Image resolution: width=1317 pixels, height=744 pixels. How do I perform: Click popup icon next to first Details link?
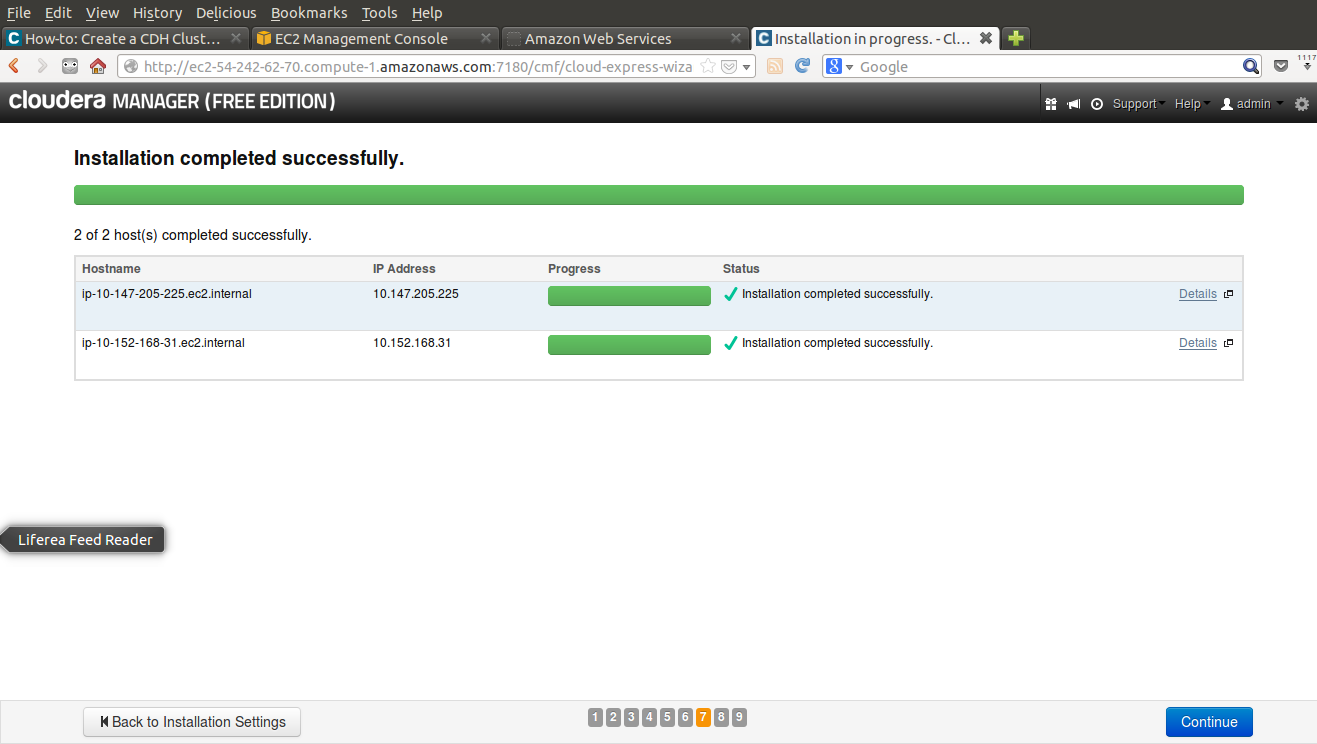click(1228, 294)
